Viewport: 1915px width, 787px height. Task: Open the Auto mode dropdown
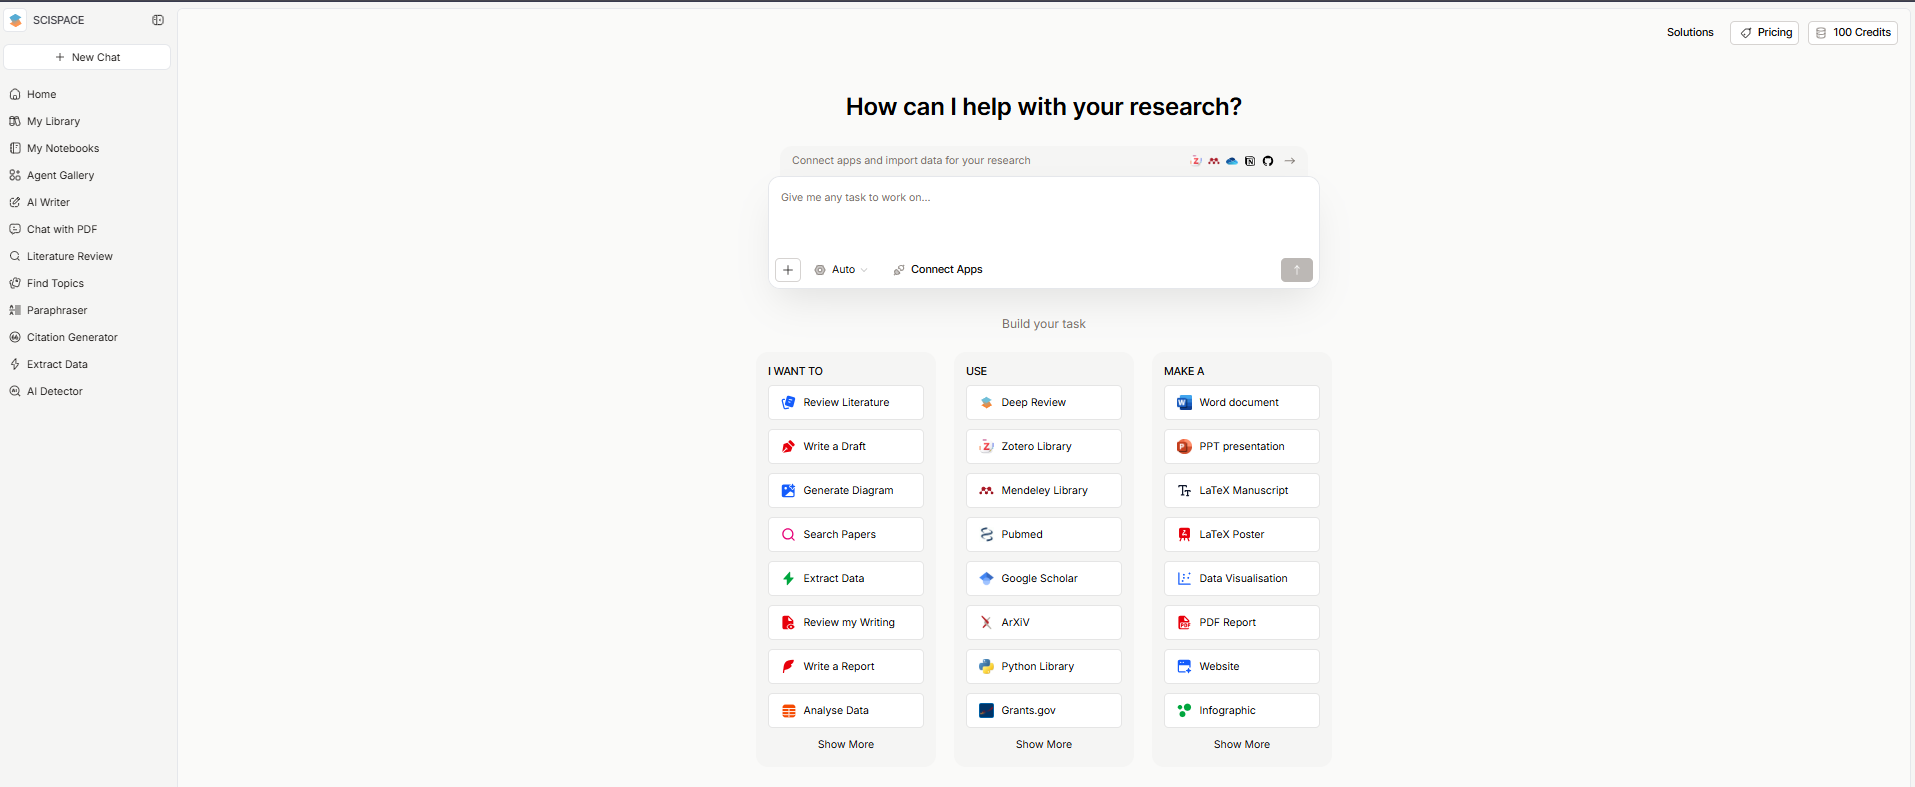point(841,270)
